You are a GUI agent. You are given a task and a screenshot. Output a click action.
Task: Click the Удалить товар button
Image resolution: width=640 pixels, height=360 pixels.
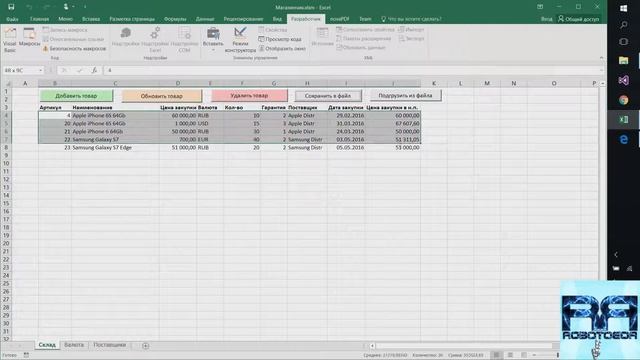coord(249,96)
